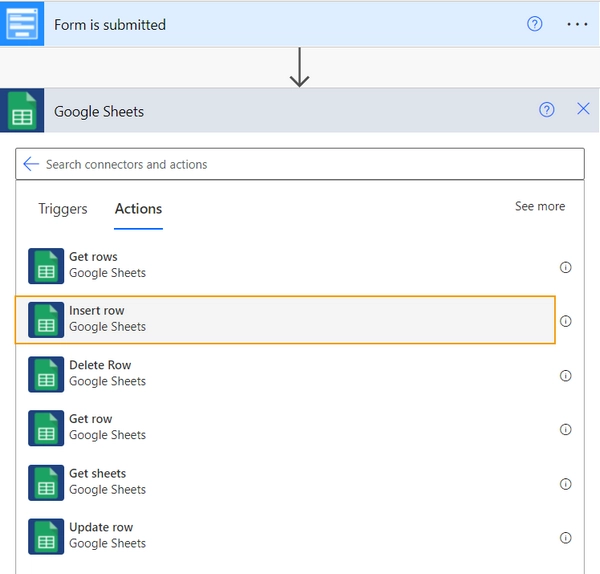Screen dimensions: 600x574
Task: Choose the Insert row action
Action: pos(285,320)
